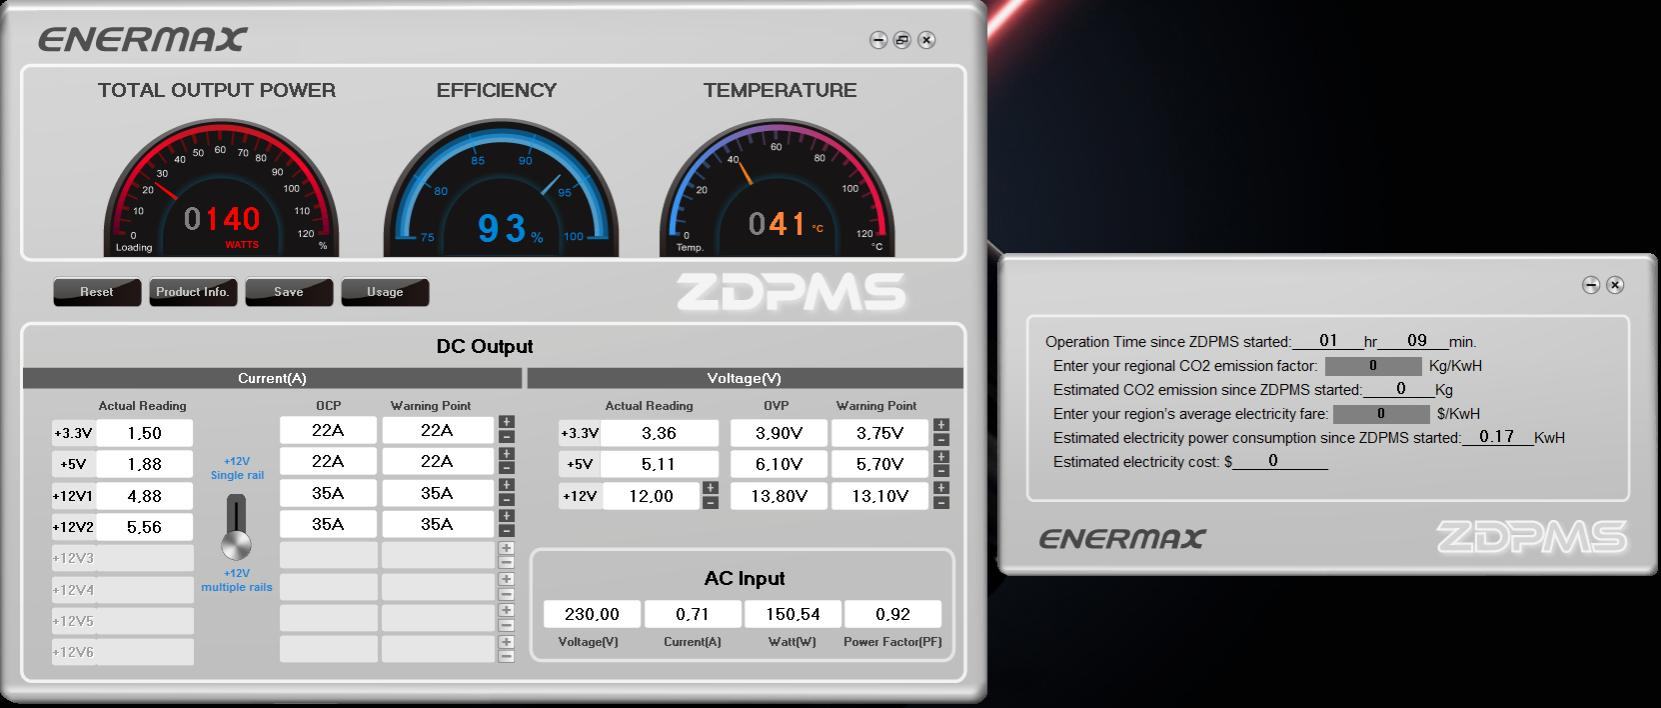
Task: Click the estimated electricity cost value
Action: tap(1280, 461)
